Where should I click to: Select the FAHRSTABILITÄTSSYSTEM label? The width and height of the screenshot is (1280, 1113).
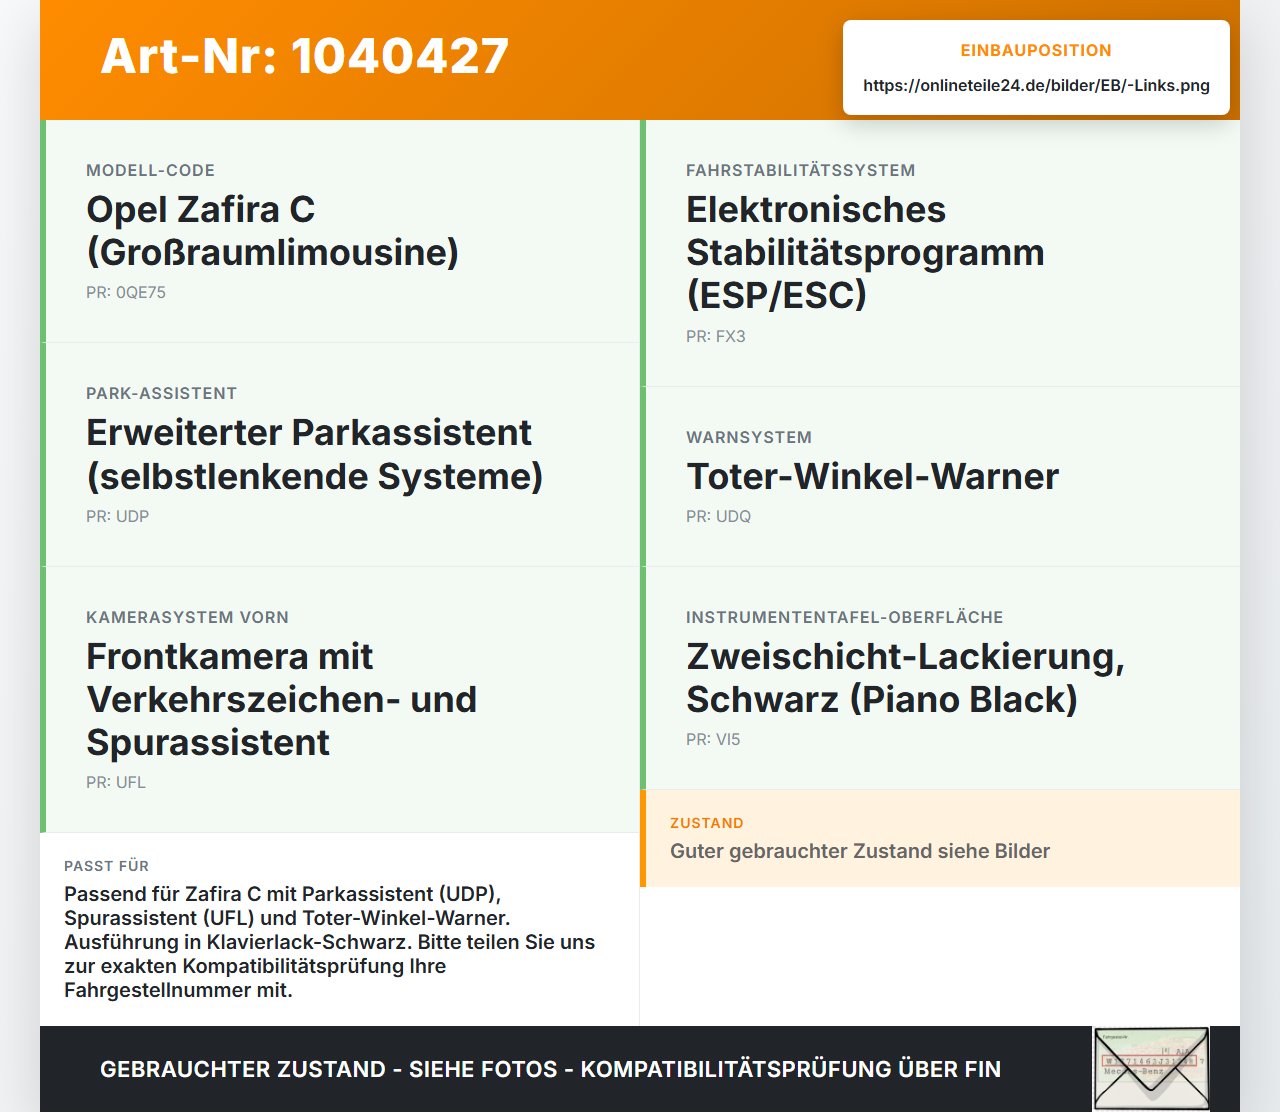click(x=800, y=170)
